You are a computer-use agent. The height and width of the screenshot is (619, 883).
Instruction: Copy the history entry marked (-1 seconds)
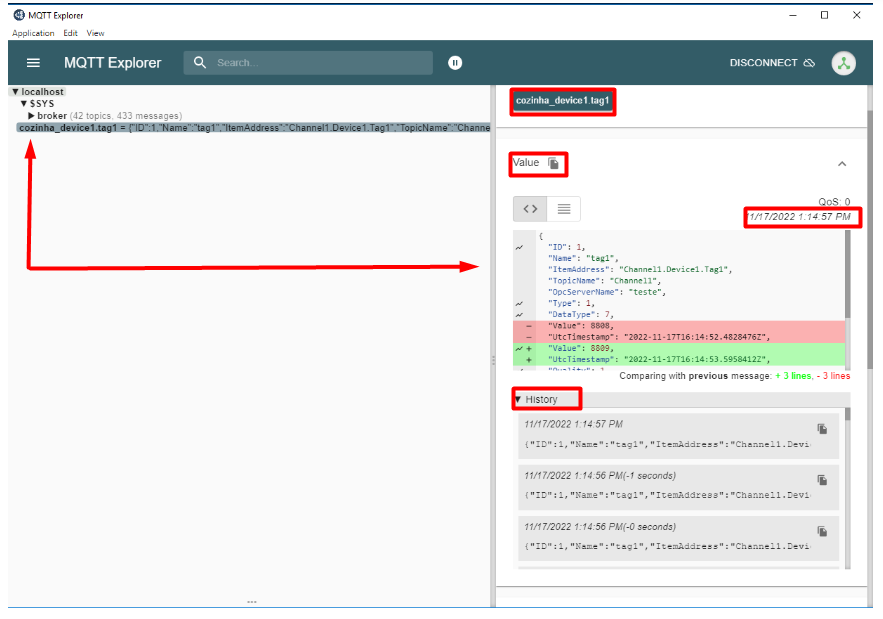point(822,480)
